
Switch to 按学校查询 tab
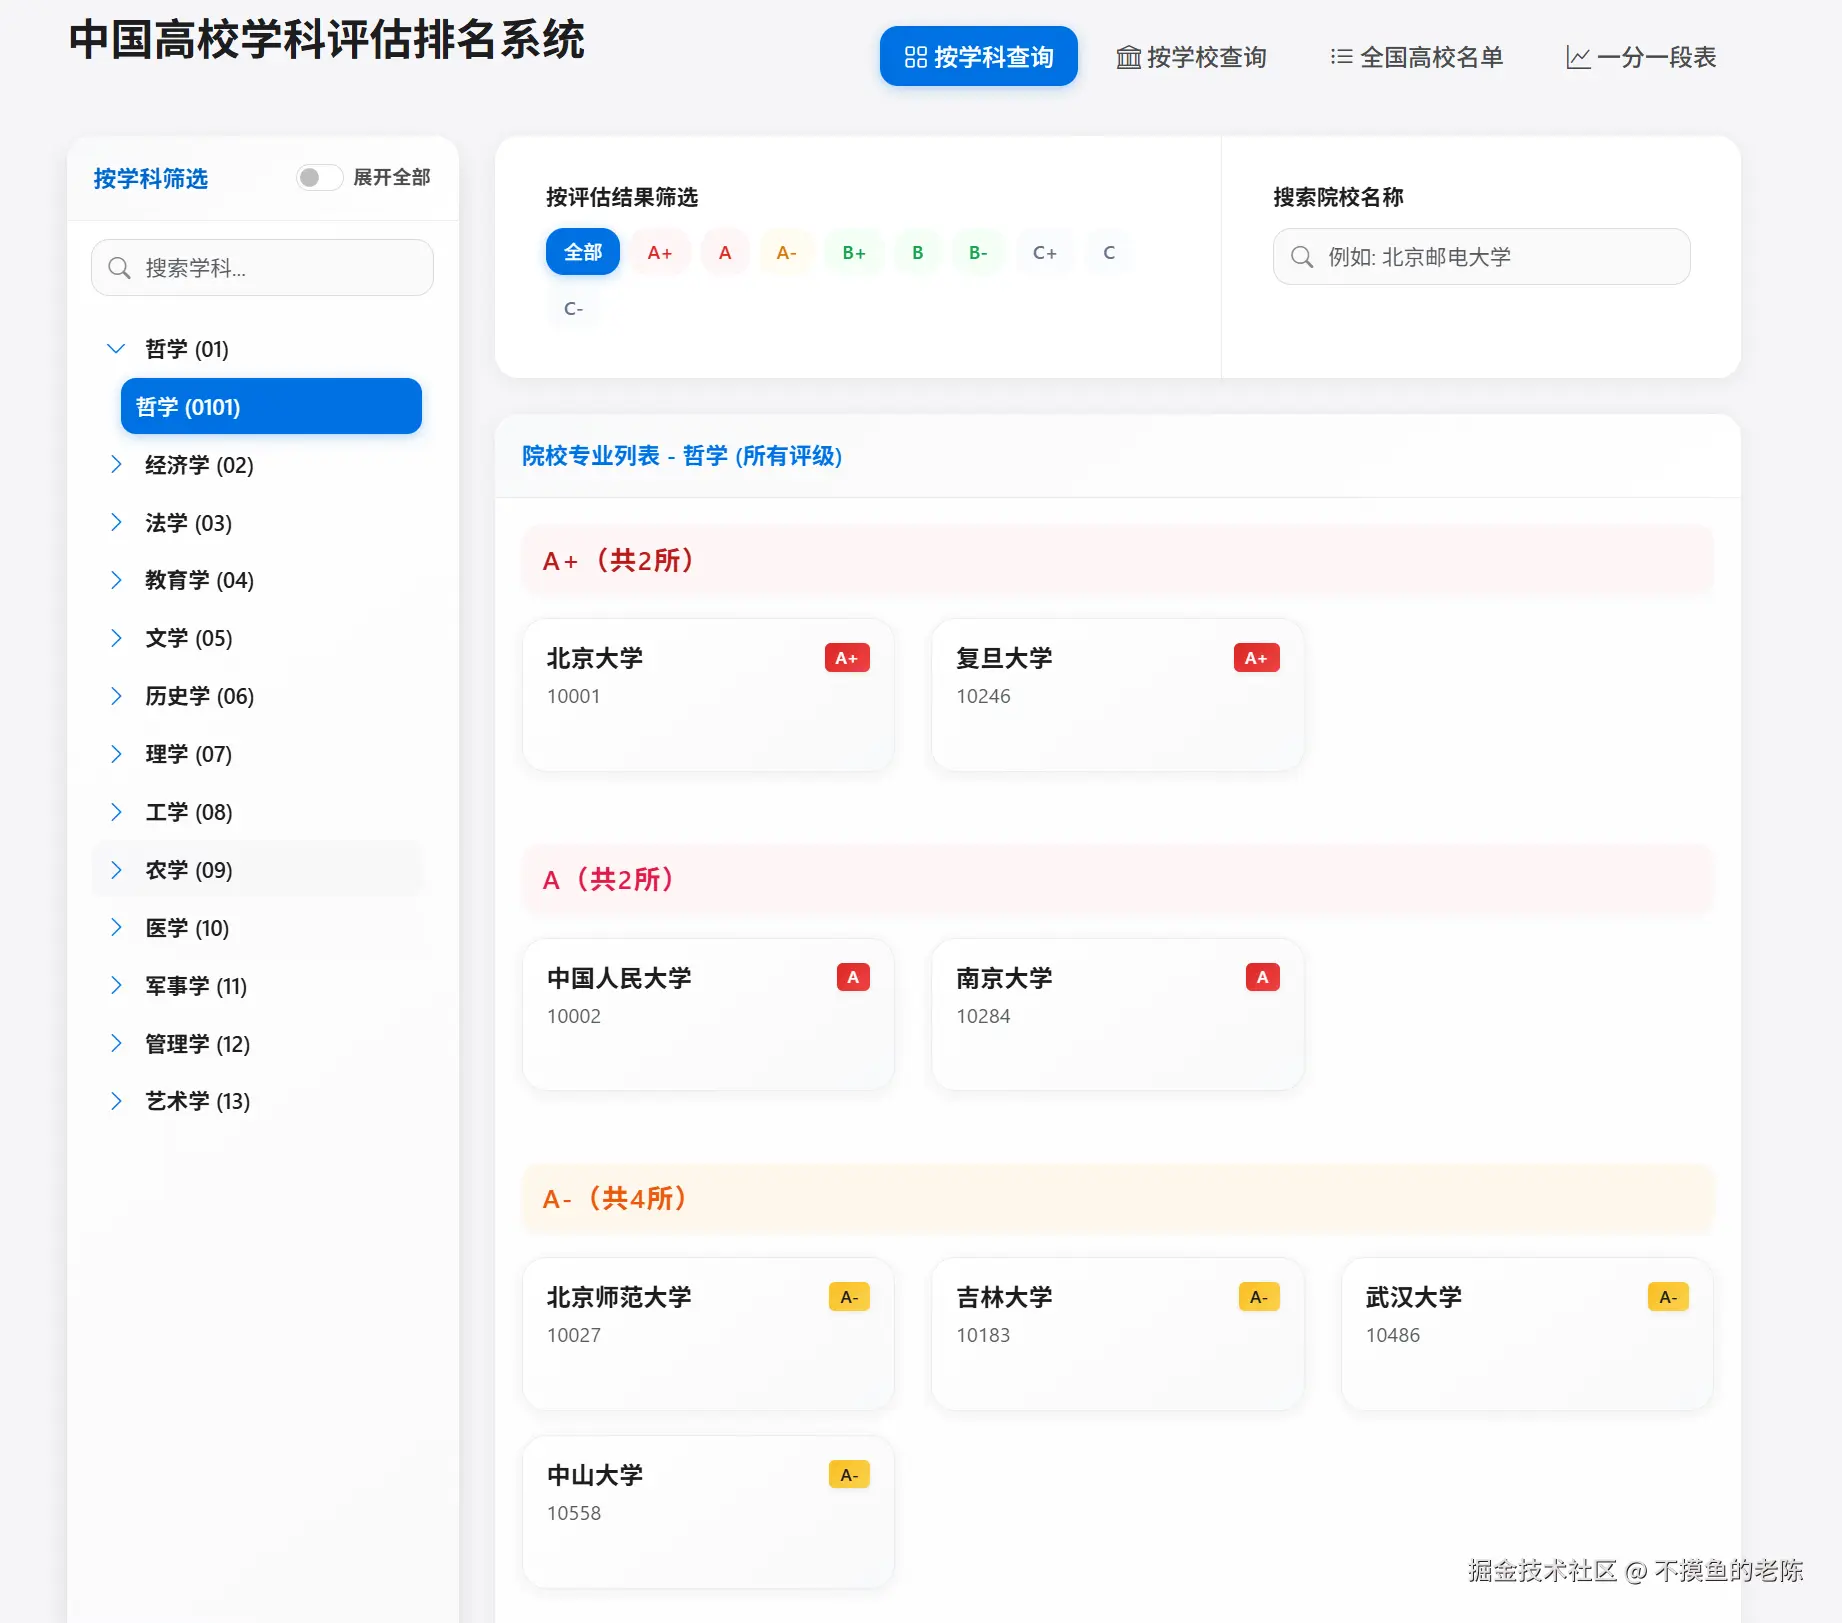pyautogui.click(x=1191, y=57)
